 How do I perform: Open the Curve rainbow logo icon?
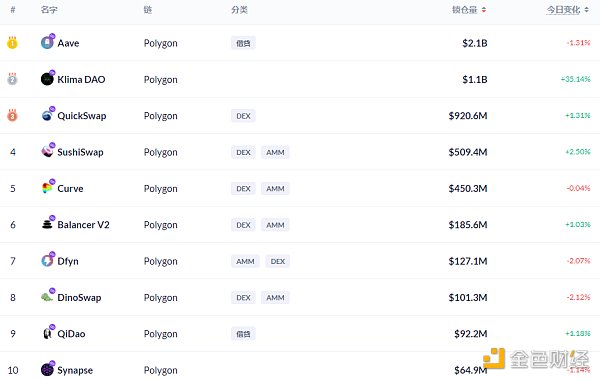coord(47,188)
